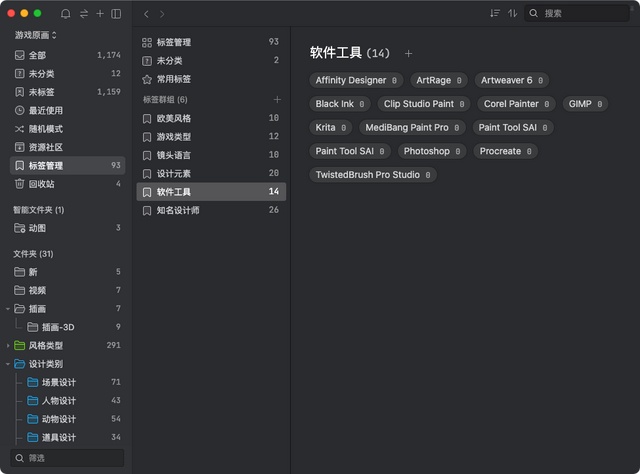Collapse the 设计类别 folder arrow
640x474 pixels.
click(8, 364)
